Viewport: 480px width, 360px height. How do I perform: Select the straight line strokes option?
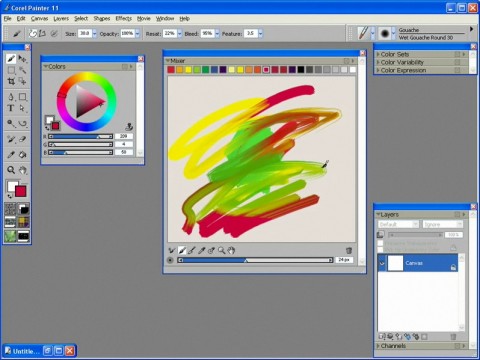click(42, 33)
